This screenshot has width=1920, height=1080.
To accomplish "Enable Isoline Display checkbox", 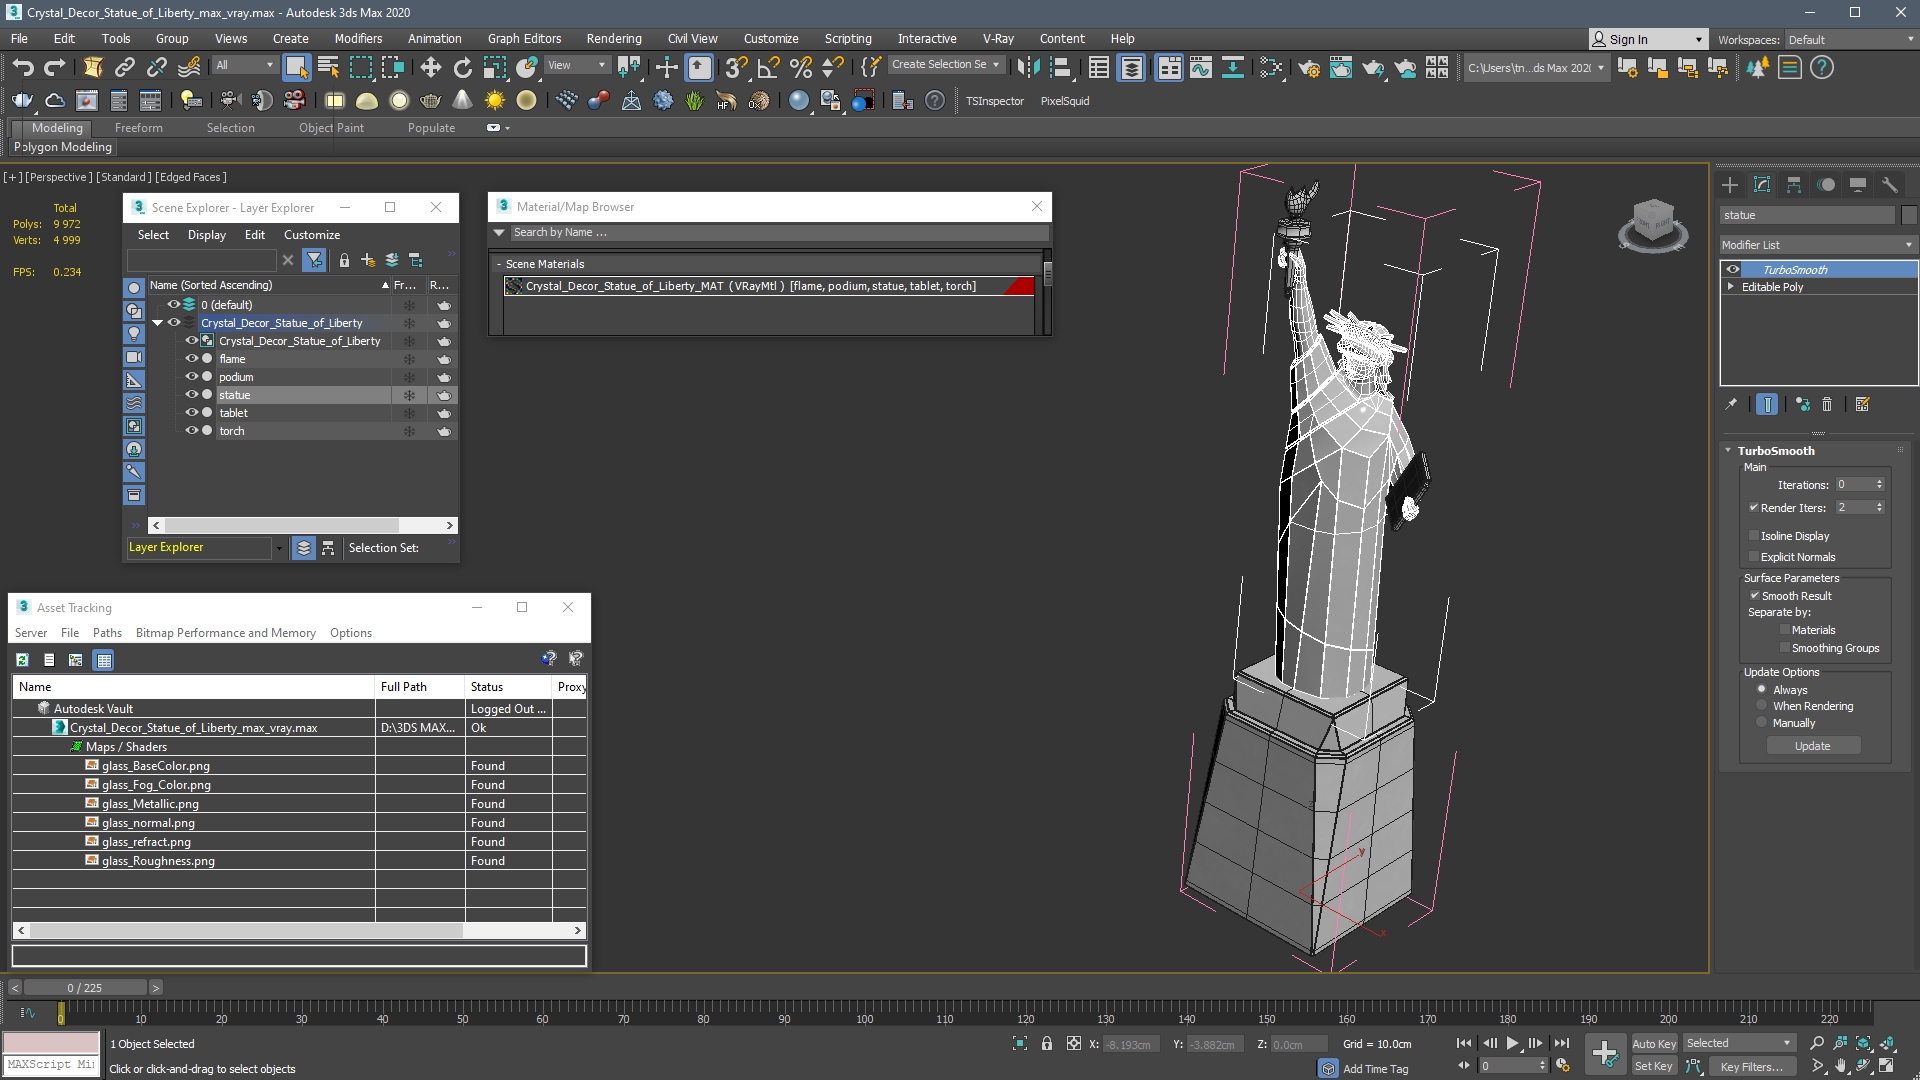I will [x=1753, y=536].
